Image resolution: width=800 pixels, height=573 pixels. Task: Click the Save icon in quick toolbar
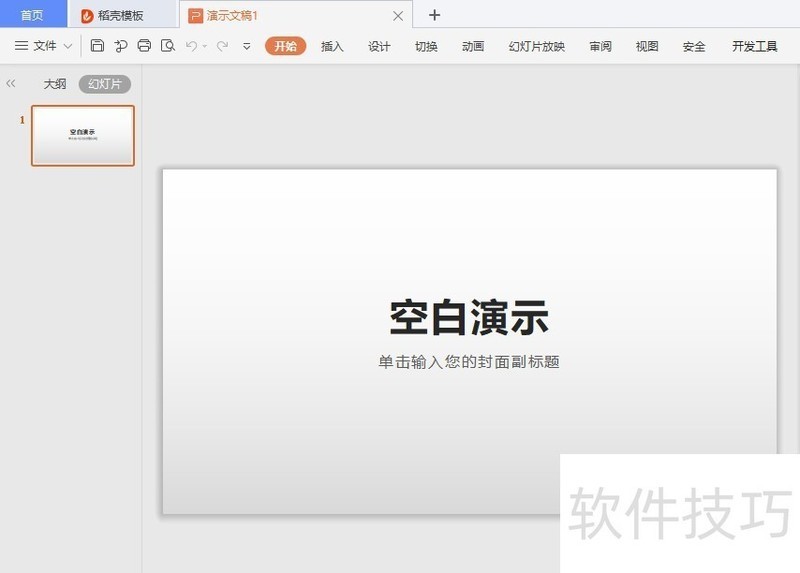point(97,46)
